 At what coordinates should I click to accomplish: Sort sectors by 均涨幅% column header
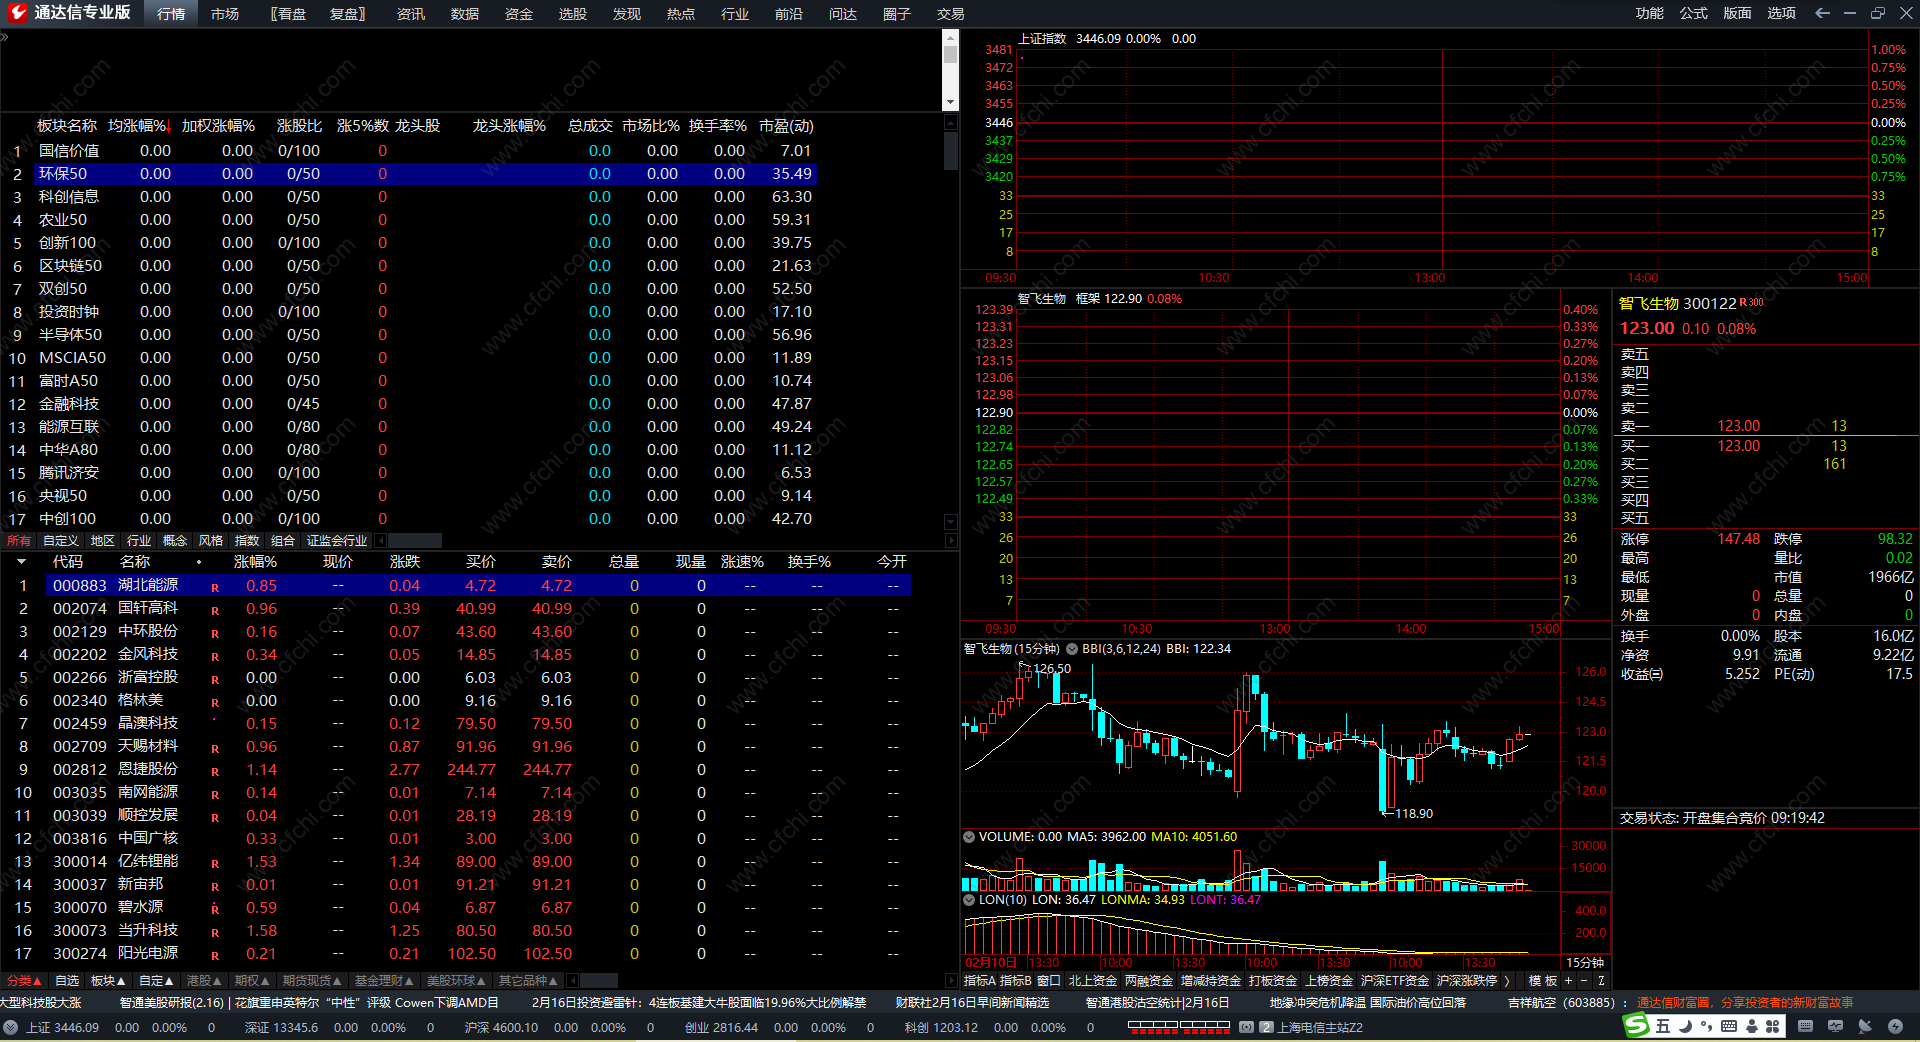coord(140,126)
